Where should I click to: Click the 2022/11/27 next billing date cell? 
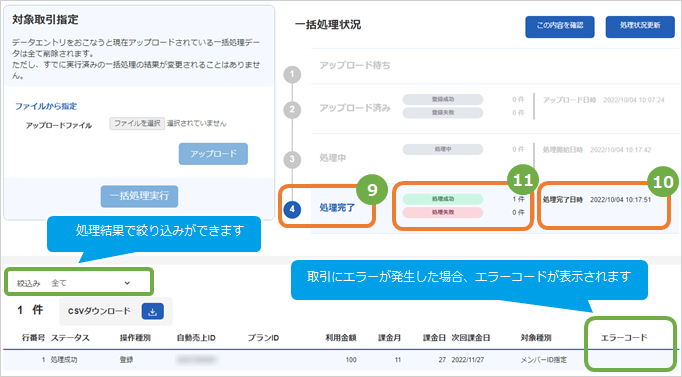[468, 360]
